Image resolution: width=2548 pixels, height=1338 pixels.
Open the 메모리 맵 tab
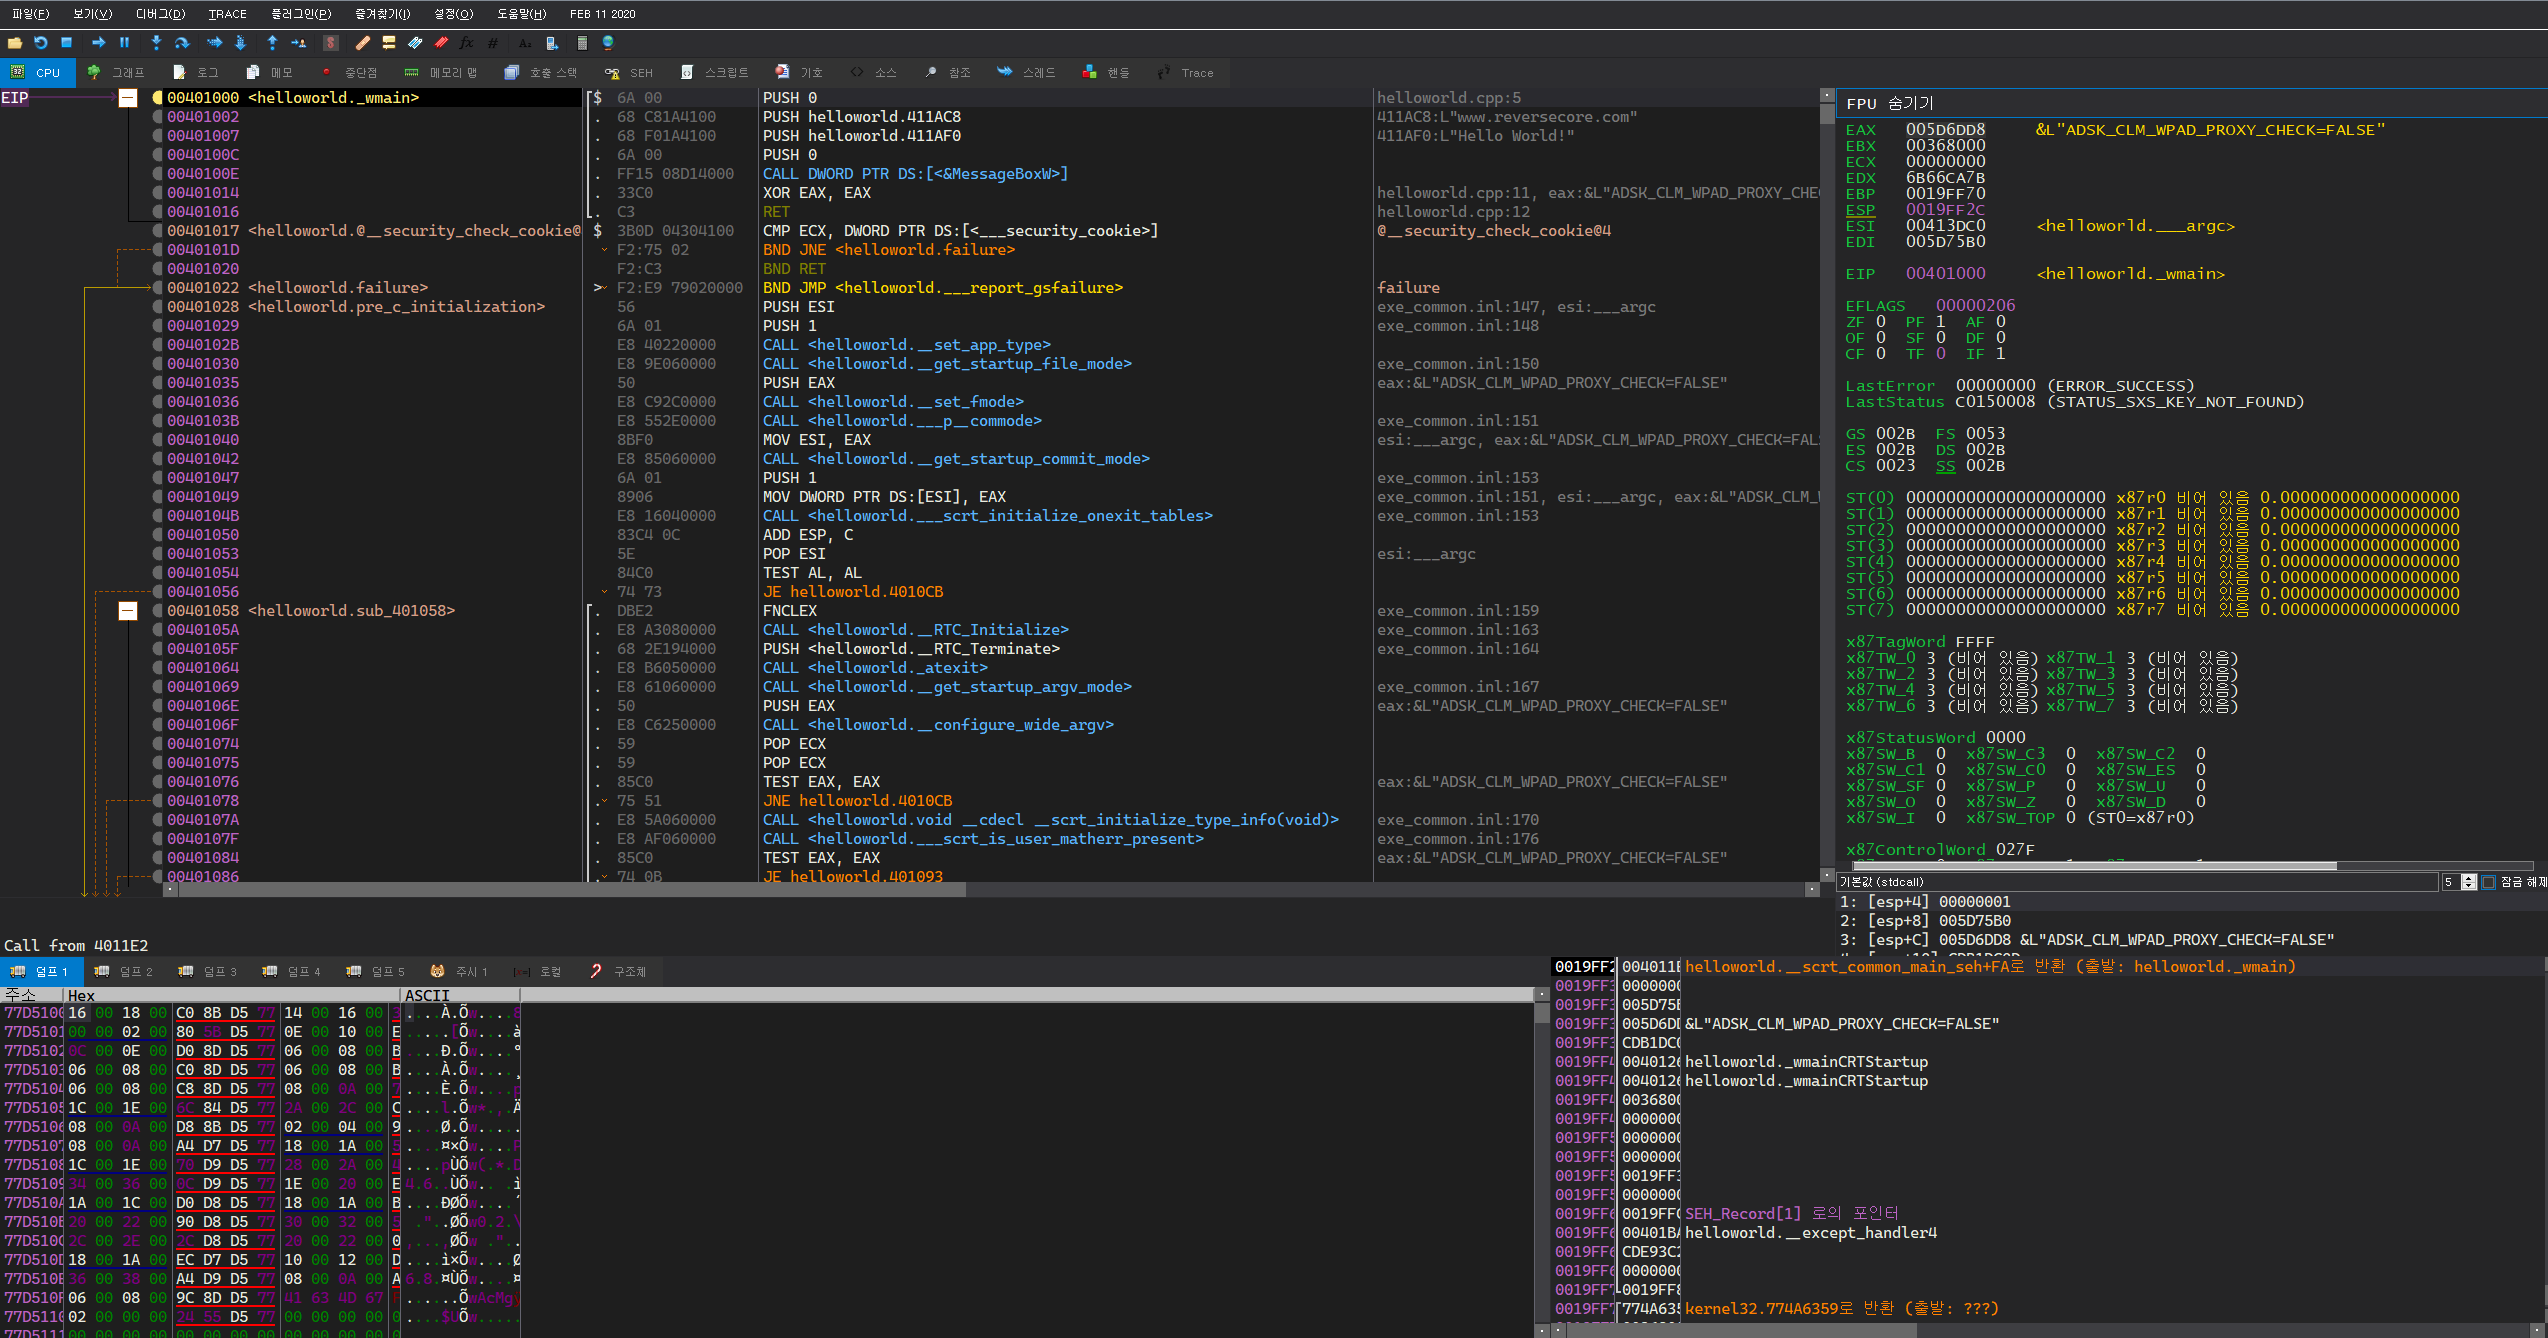click(441, 73)
